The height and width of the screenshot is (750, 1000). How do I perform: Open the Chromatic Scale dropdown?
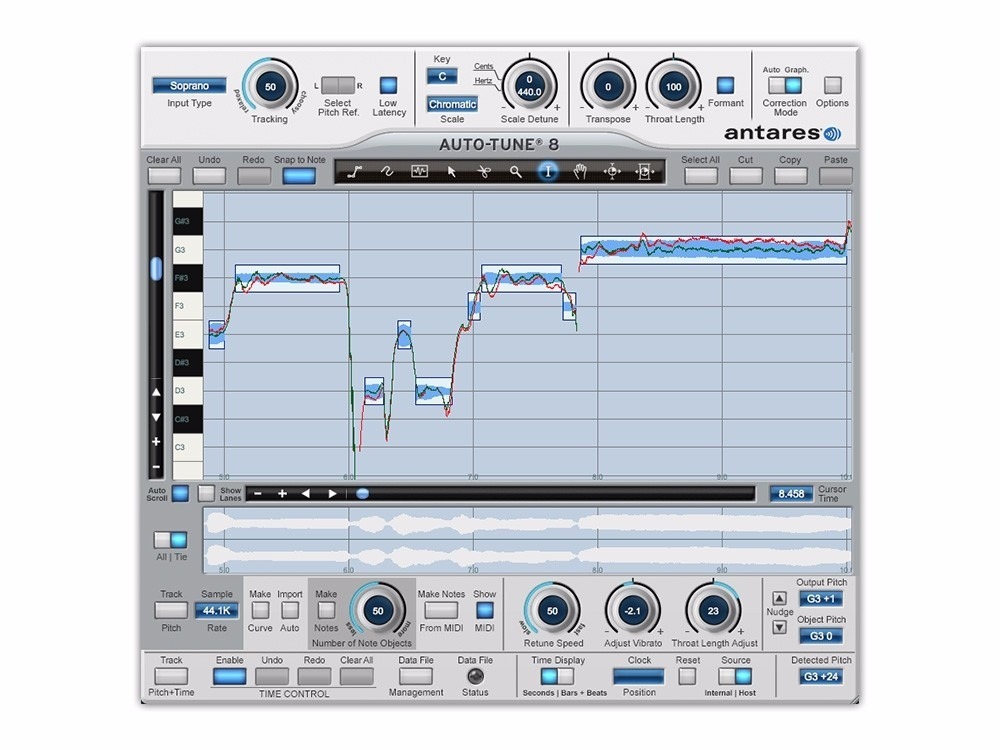452,104
